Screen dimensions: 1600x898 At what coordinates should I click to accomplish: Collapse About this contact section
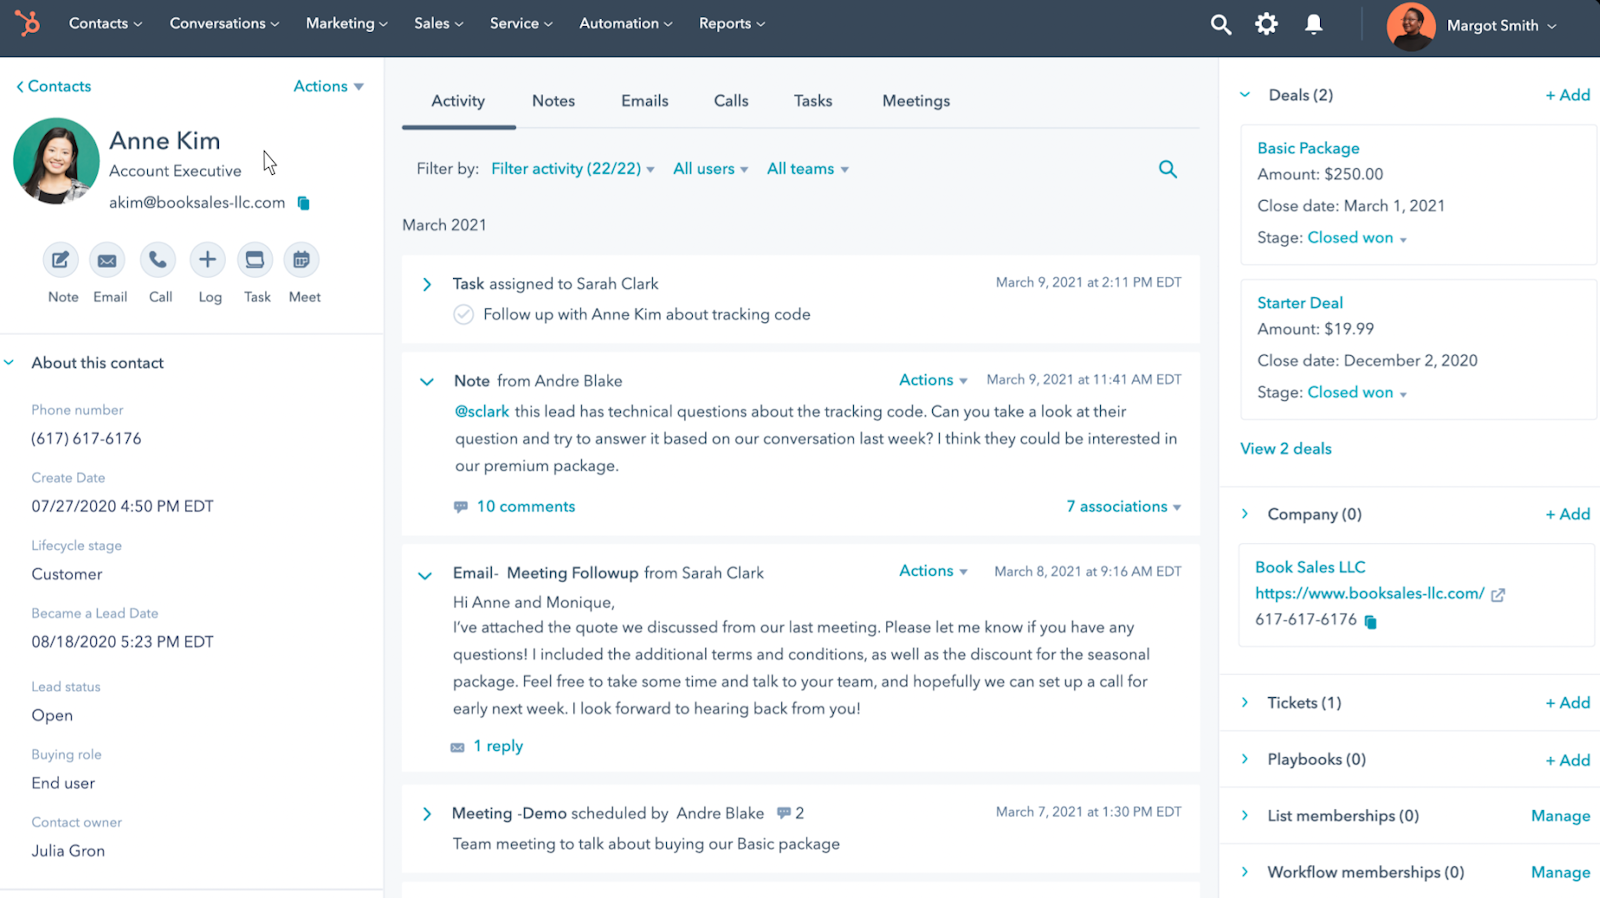point(9,363)
